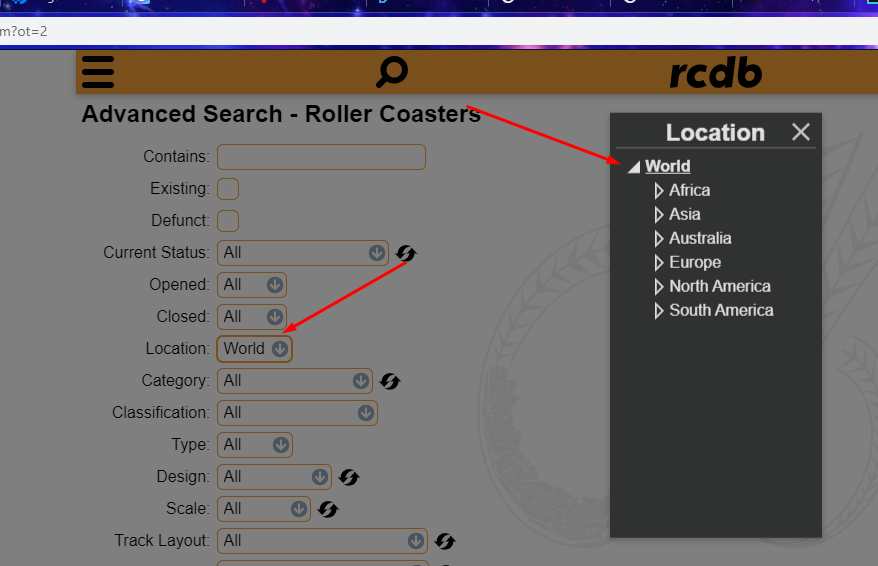
Task: Open the Category dropdown
Action: pyautogui.click(x=295, y=381)
